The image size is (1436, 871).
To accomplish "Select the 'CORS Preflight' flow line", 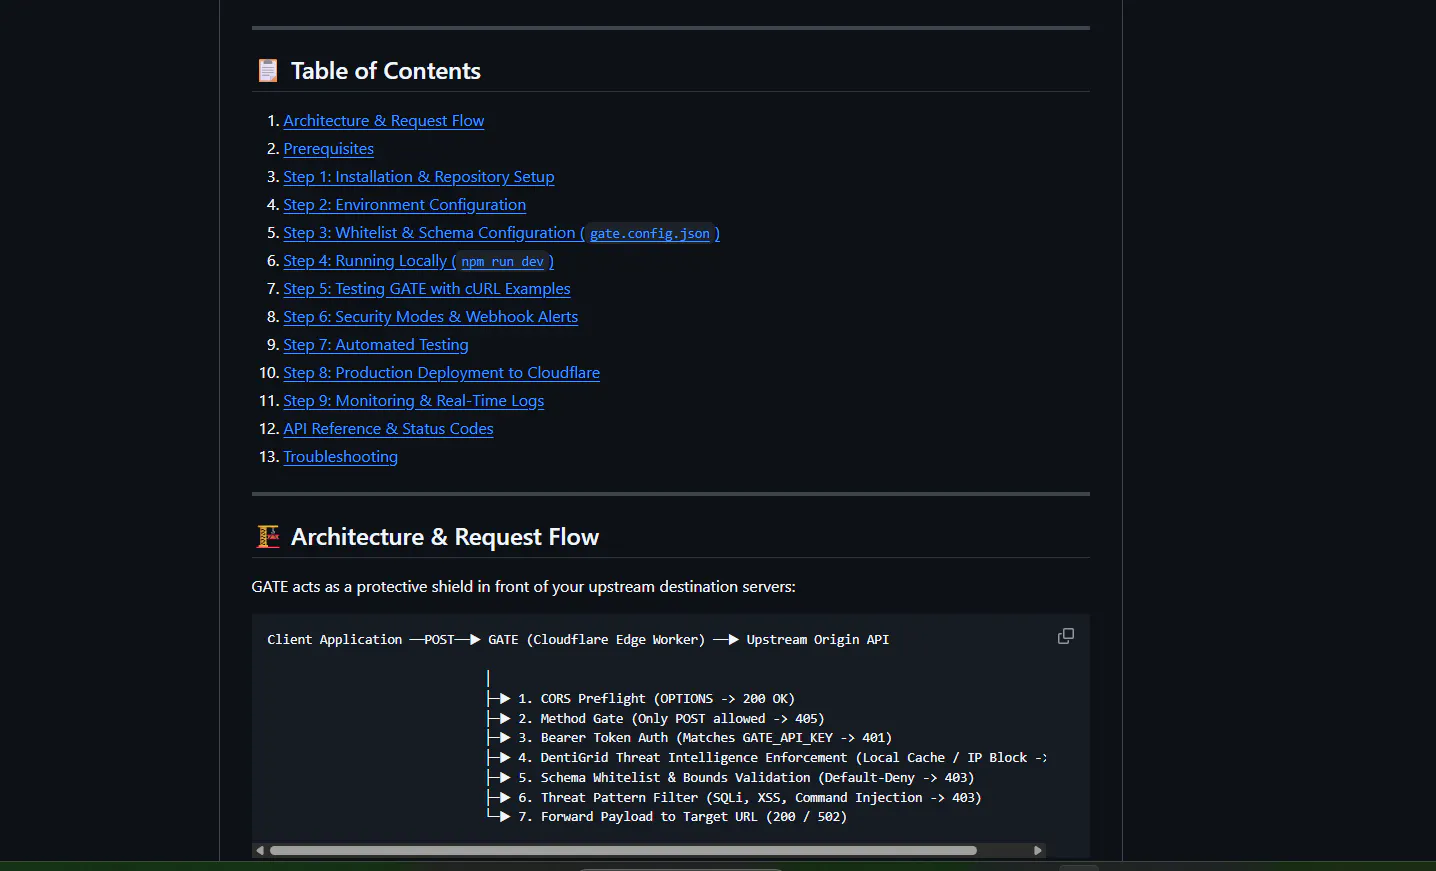I will [x=656, y=699].
